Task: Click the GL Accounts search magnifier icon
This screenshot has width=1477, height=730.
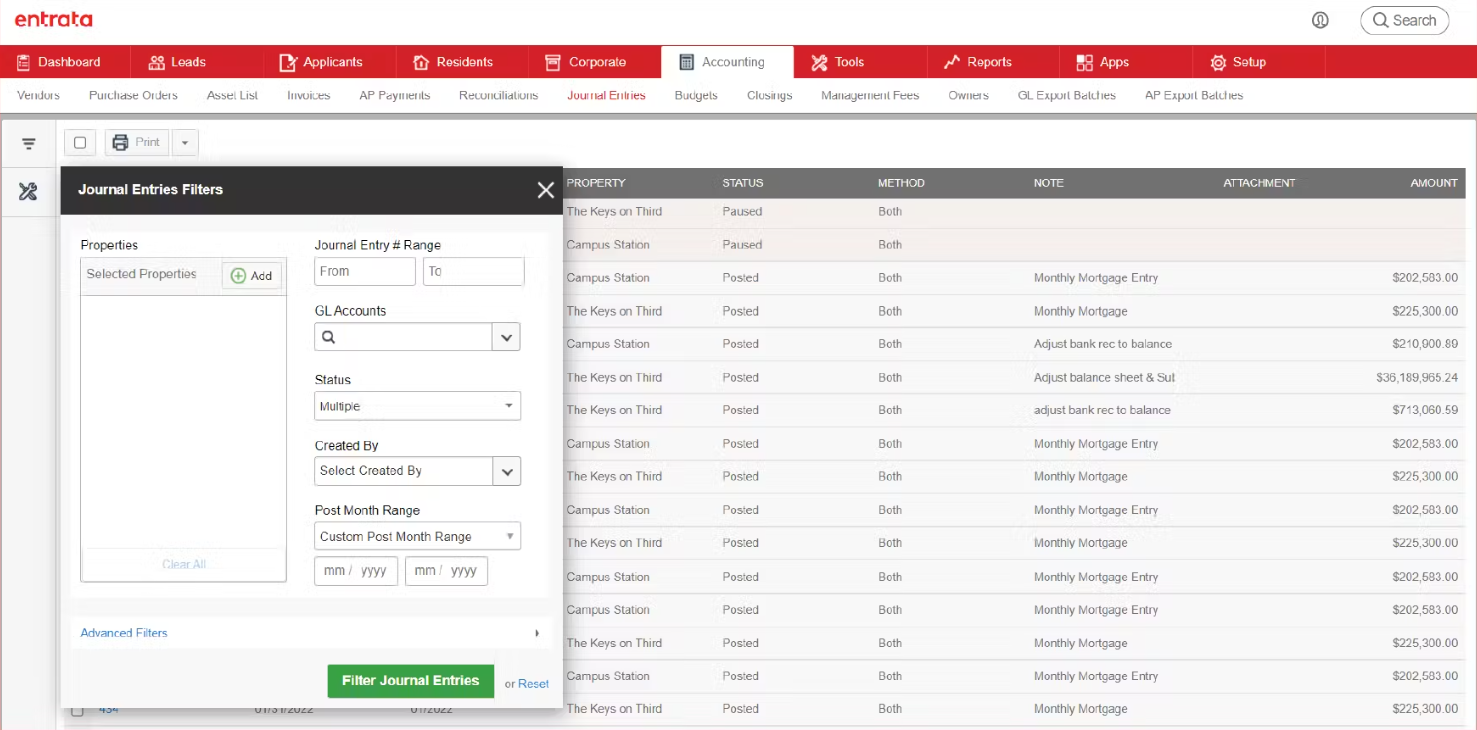Action: [330, 336]
